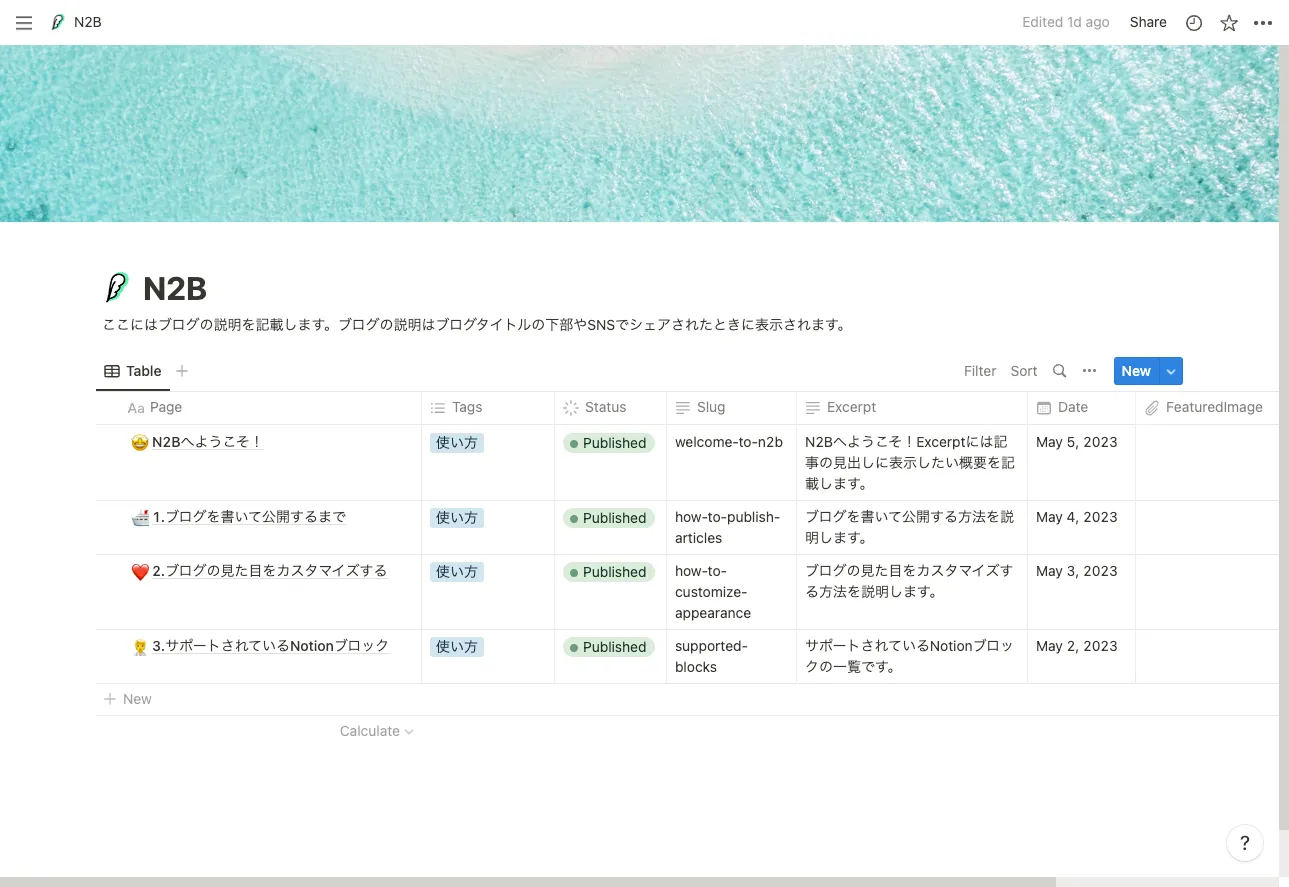Click the how-to-customize-appearance slug cell
Image resolution: width=1289 pixels, height=887 pixels.
coord(731,592)
